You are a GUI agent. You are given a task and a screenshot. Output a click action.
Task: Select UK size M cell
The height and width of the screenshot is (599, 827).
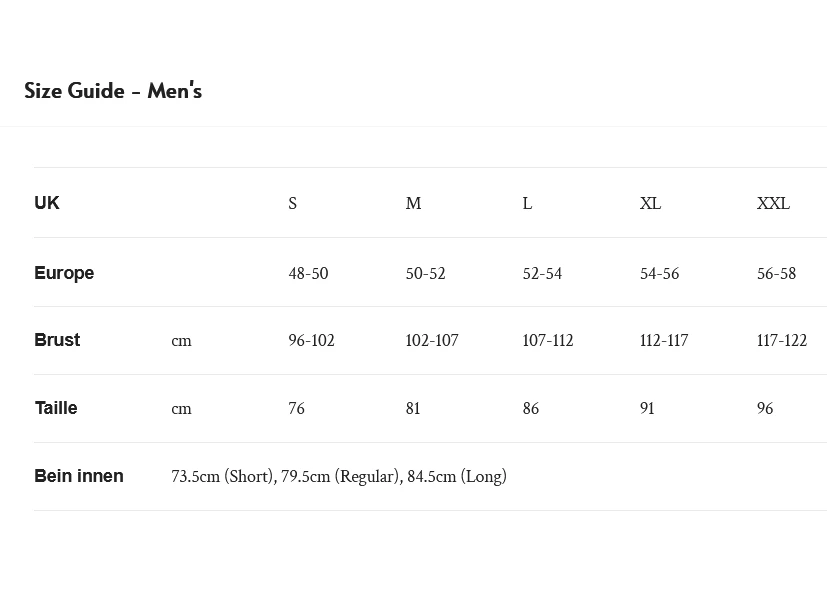413,203
